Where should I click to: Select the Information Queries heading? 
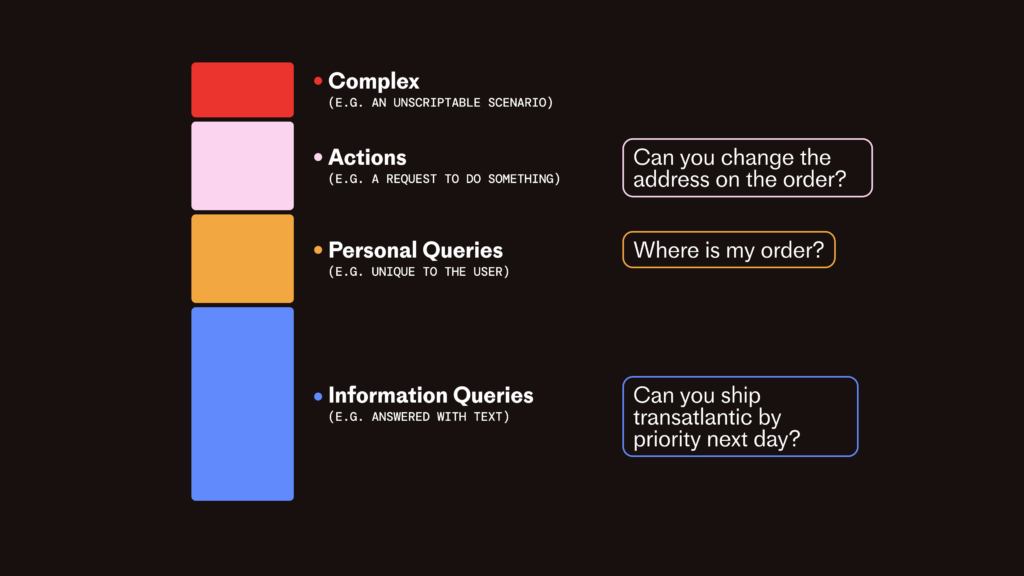(430, 395)
